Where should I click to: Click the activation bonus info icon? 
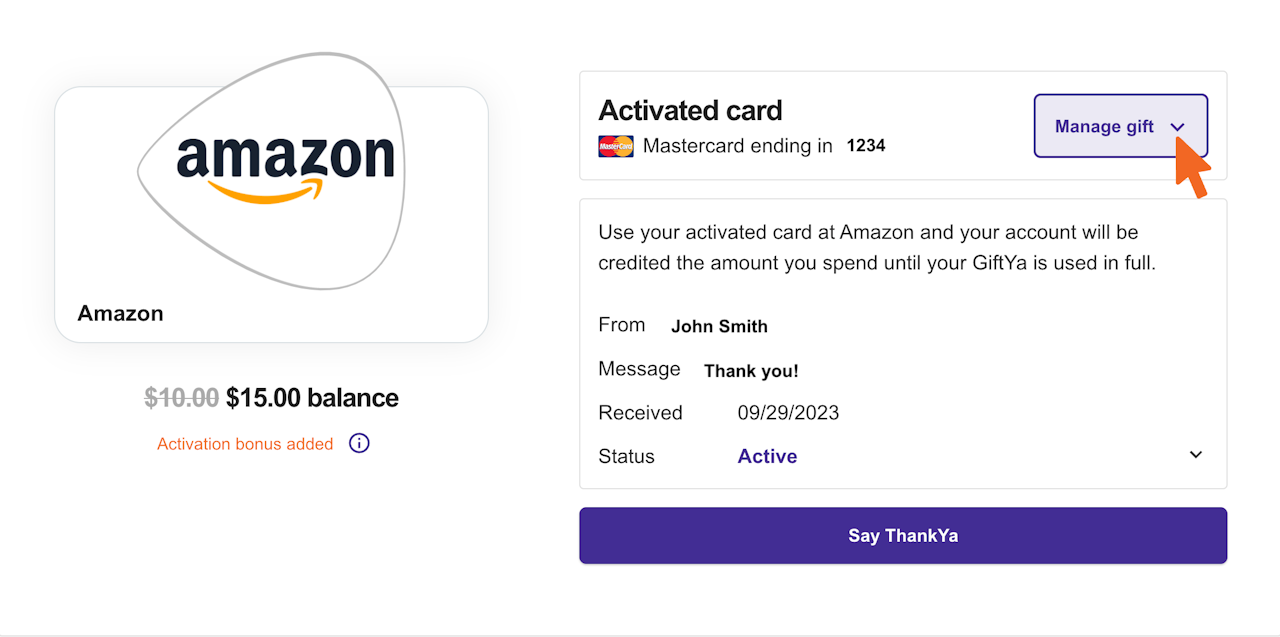359,443
